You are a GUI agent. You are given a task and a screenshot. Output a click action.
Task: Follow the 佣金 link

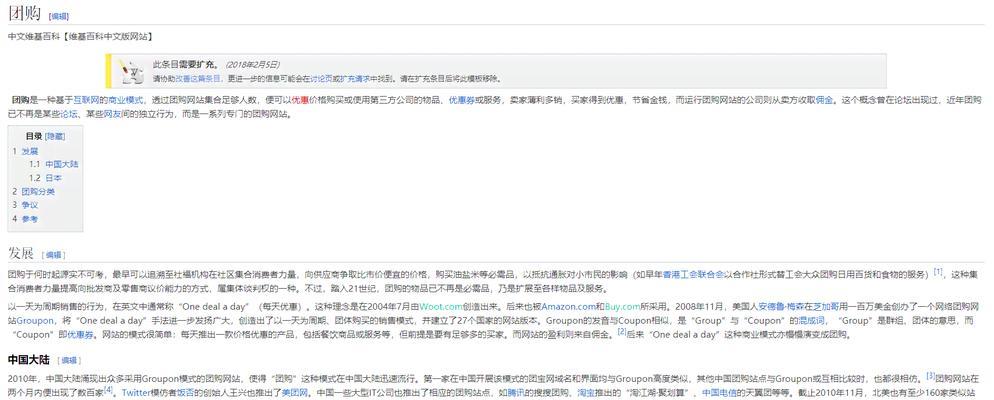(x=825, y=100)
